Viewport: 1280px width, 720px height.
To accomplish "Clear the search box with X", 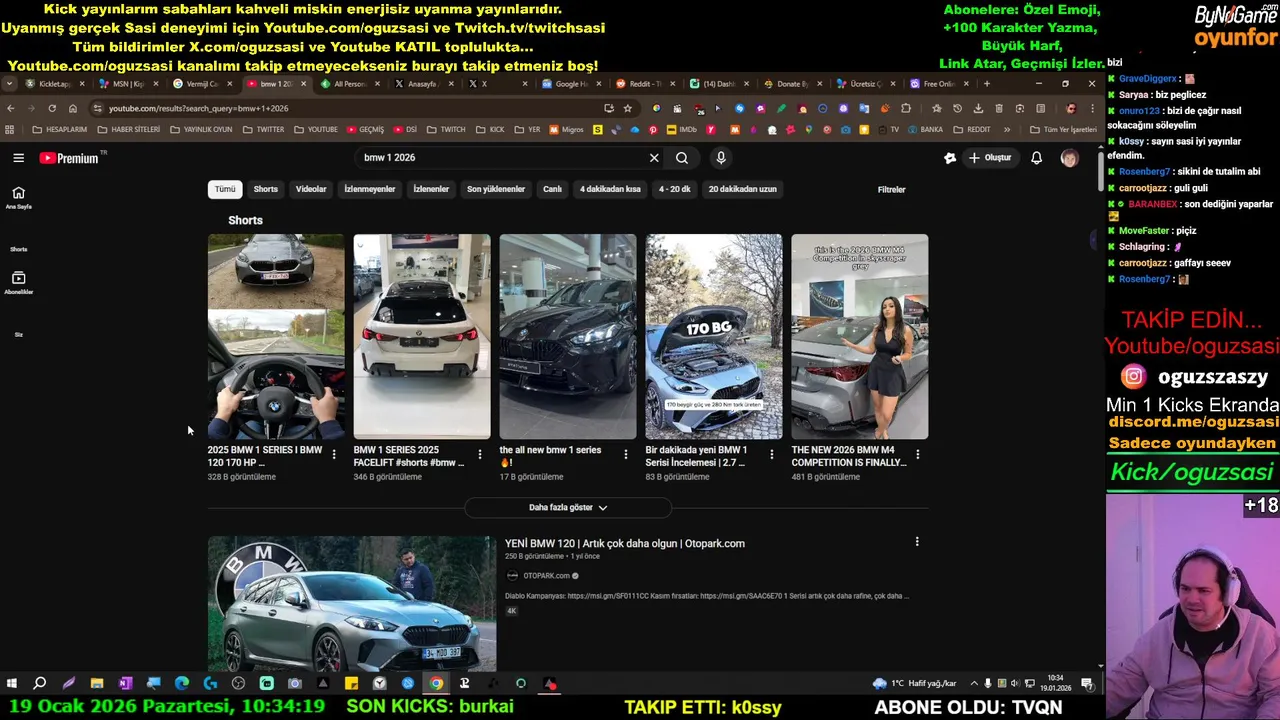I will [654, 158].
